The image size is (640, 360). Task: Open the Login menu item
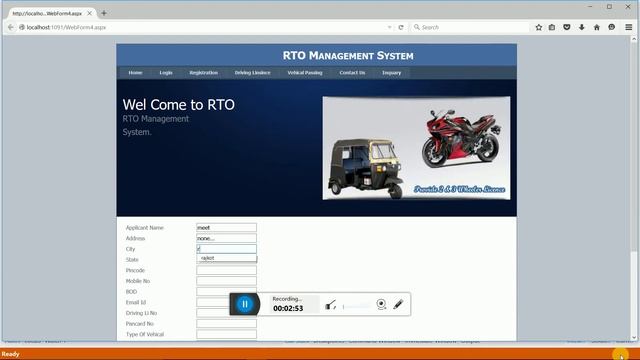(x=166, y=73)
